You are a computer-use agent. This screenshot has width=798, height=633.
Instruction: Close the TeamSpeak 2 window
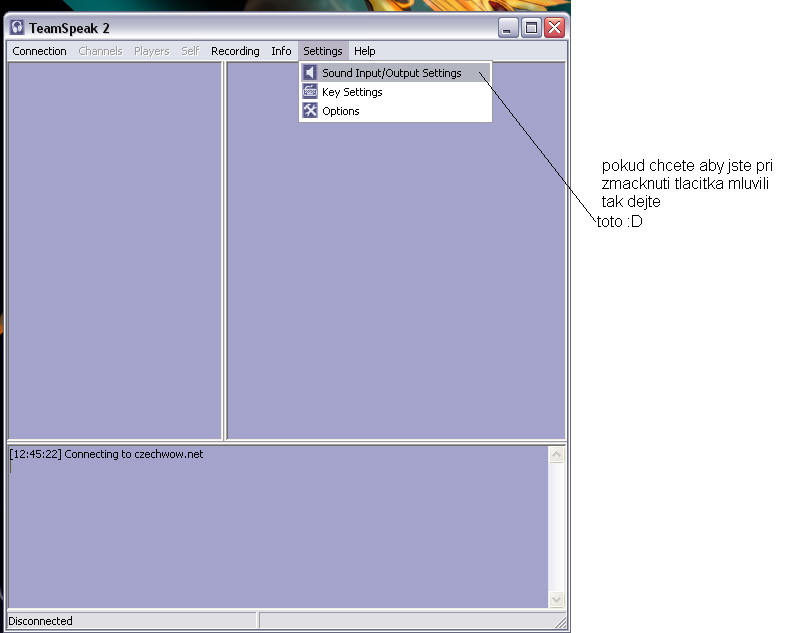[554, 28]
